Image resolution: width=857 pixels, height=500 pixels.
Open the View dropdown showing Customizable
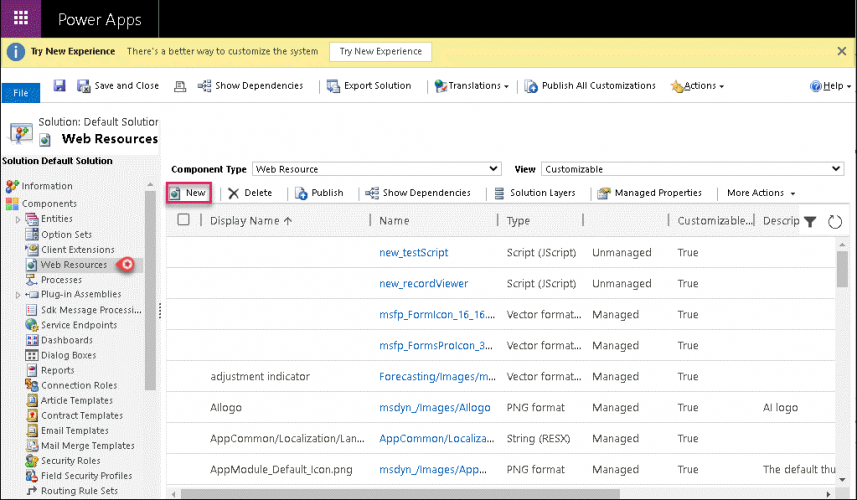(x=692, y=169)
